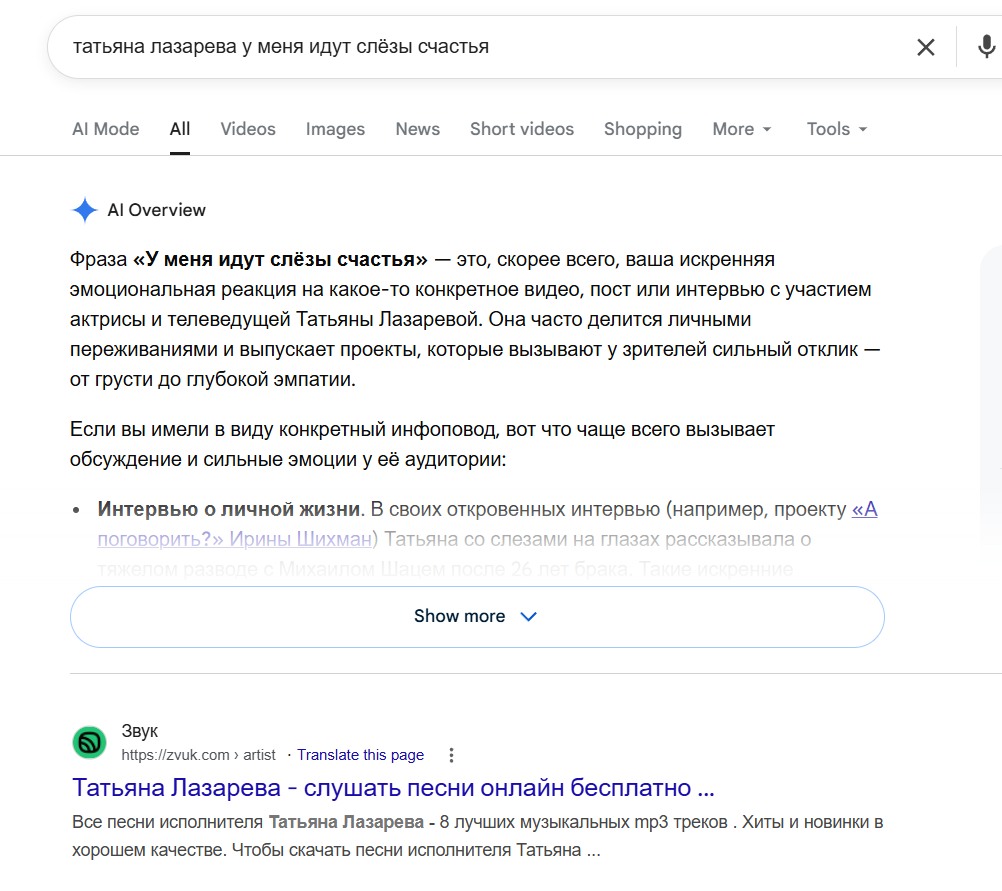Open the Zvuk result options menu
Screen dimensions: 1002x891
tap(451, 755)
